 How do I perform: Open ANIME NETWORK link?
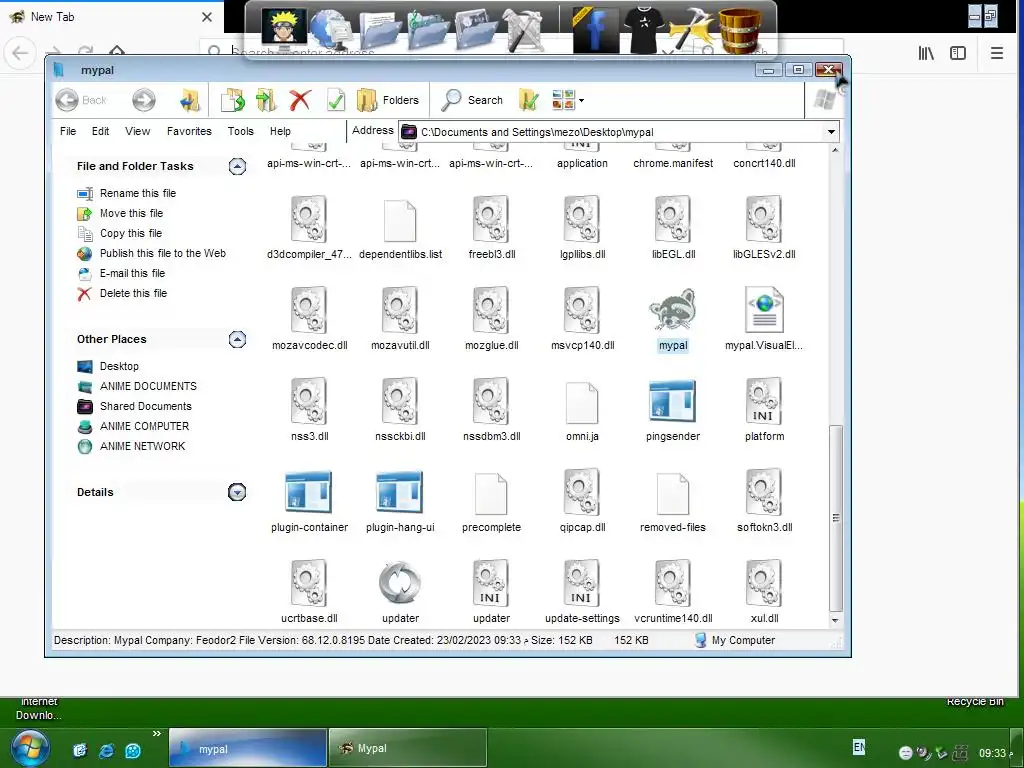tap(142, 447)
